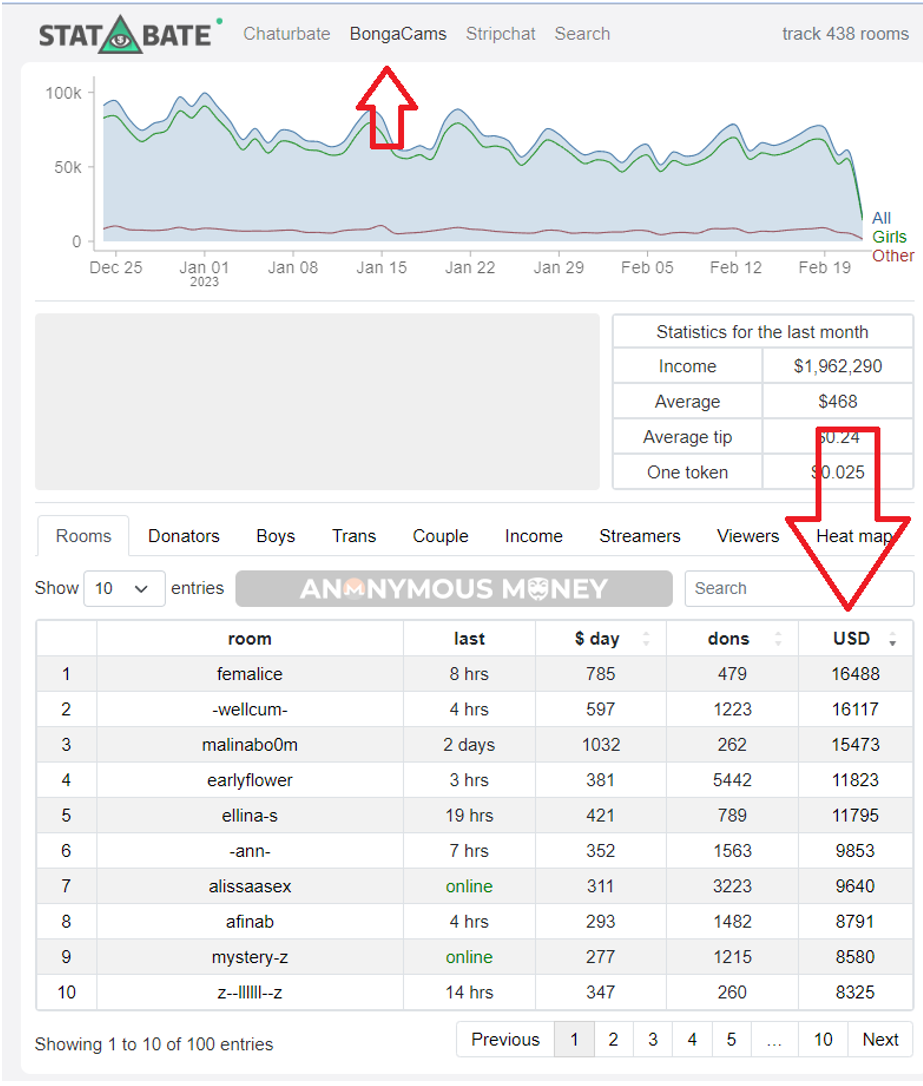Switch to the Trans tab
923x1086 pixels.
[x=354, y=536]
